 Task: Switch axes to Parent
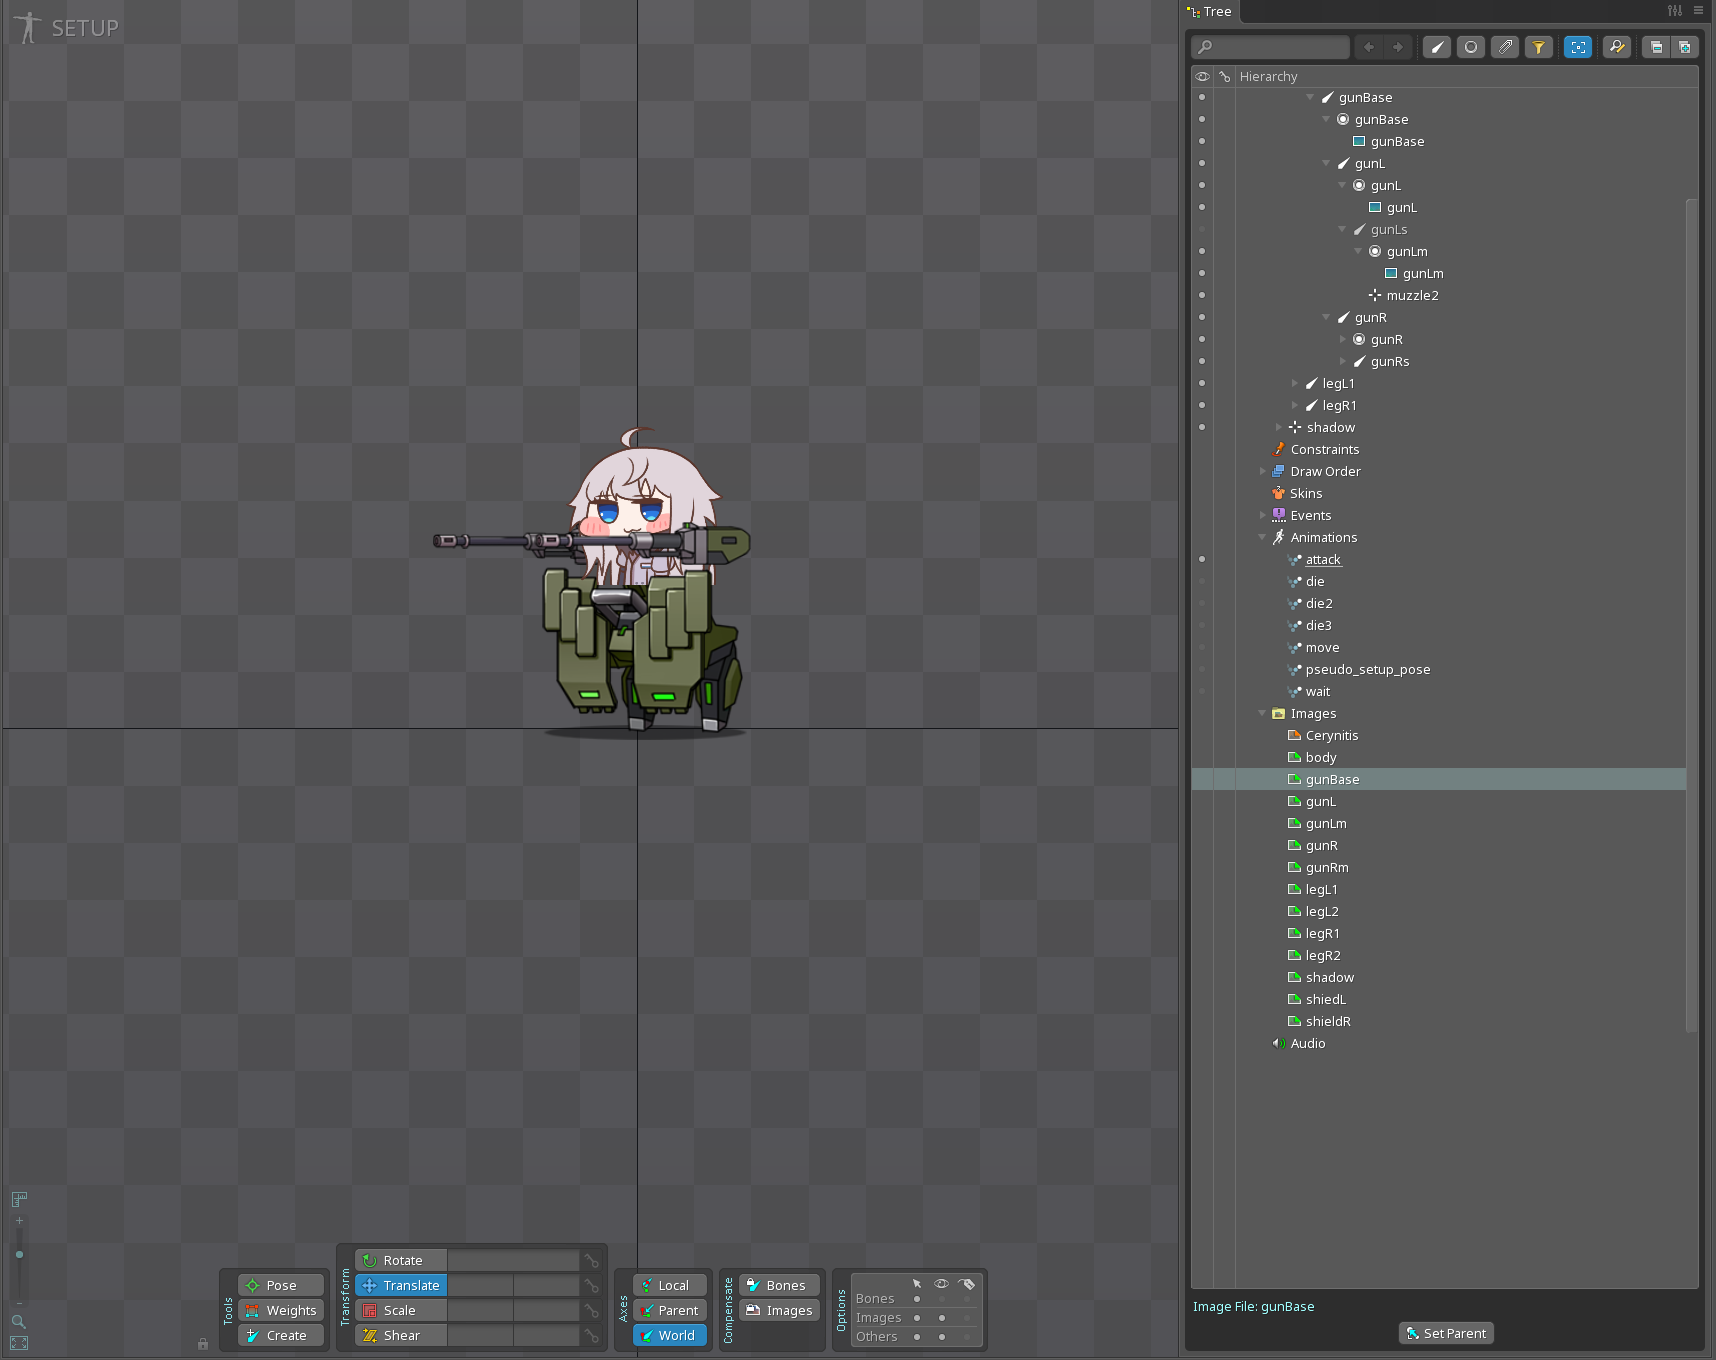[x=670, y=1310]
